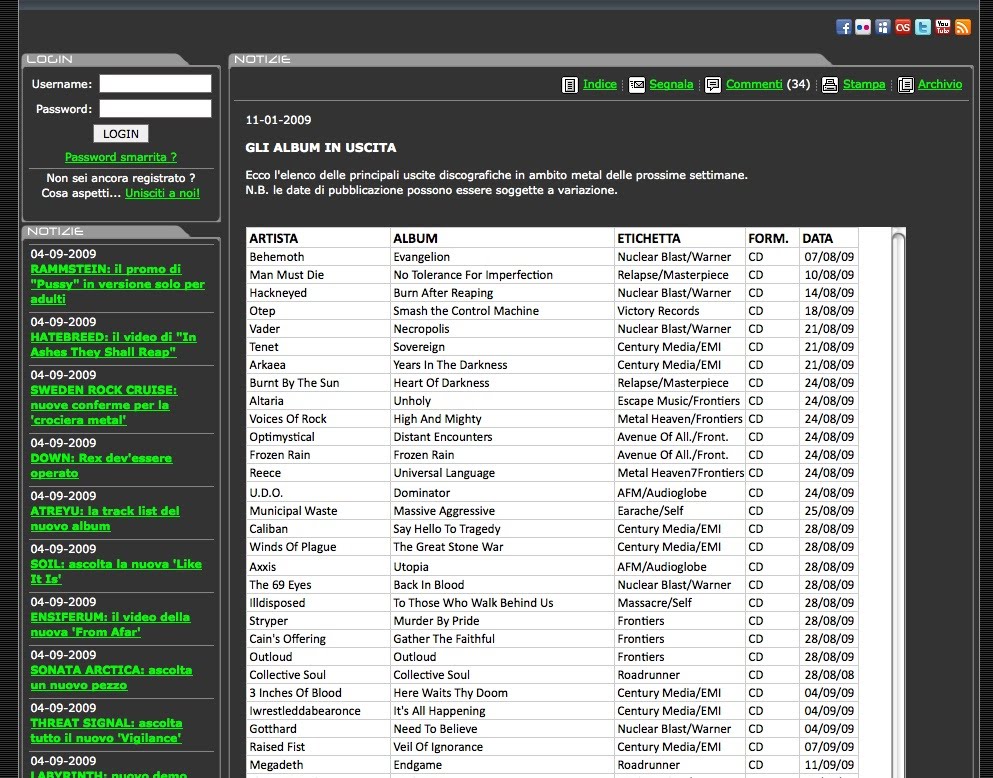Viewport: 993px width, 778px height.
Task: Select the 'U.D.O.' artist cell
Action: tap(318, 493)
